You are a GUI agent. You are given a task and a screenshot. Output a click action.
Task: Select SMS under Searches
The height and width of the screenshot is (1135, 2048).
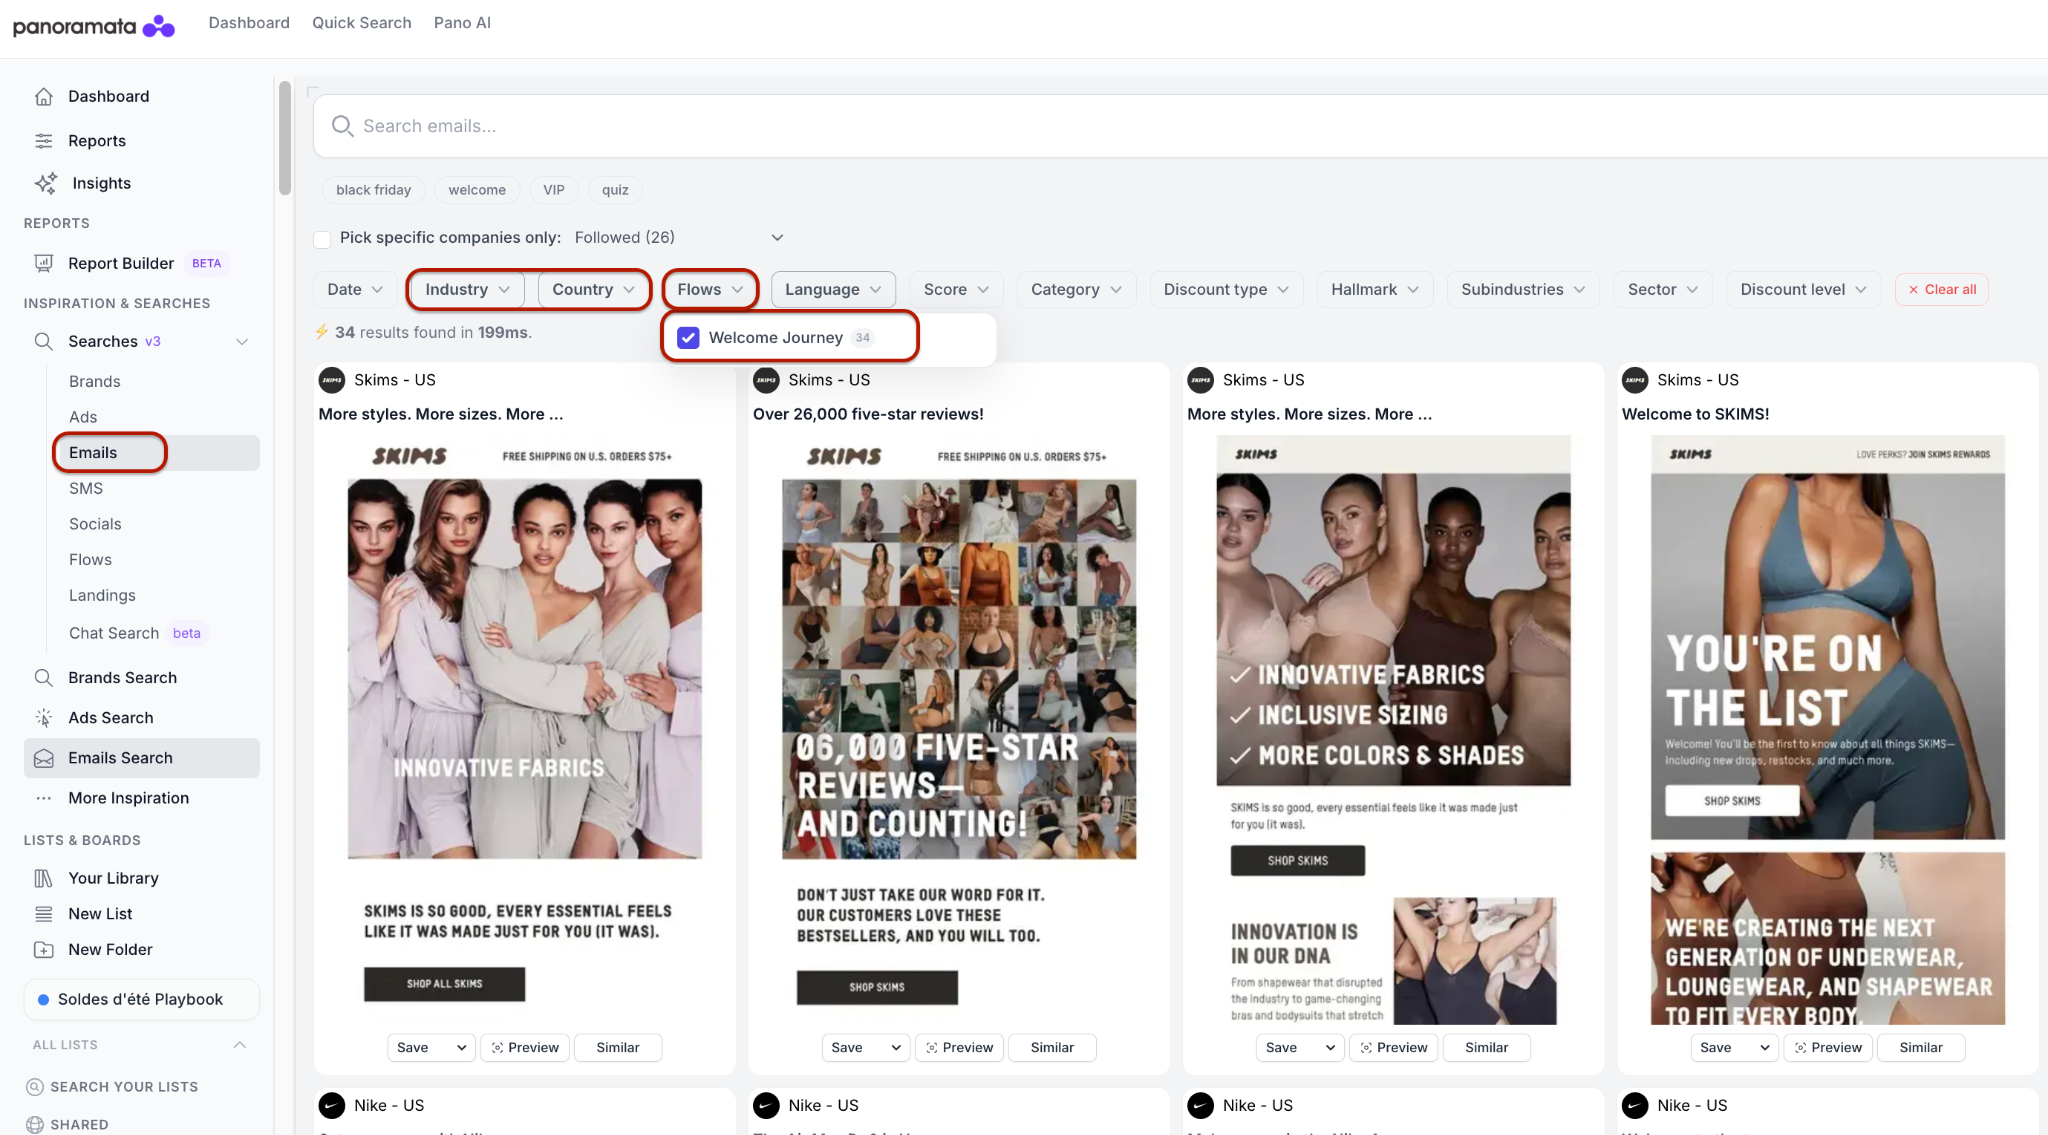(86, 489)
